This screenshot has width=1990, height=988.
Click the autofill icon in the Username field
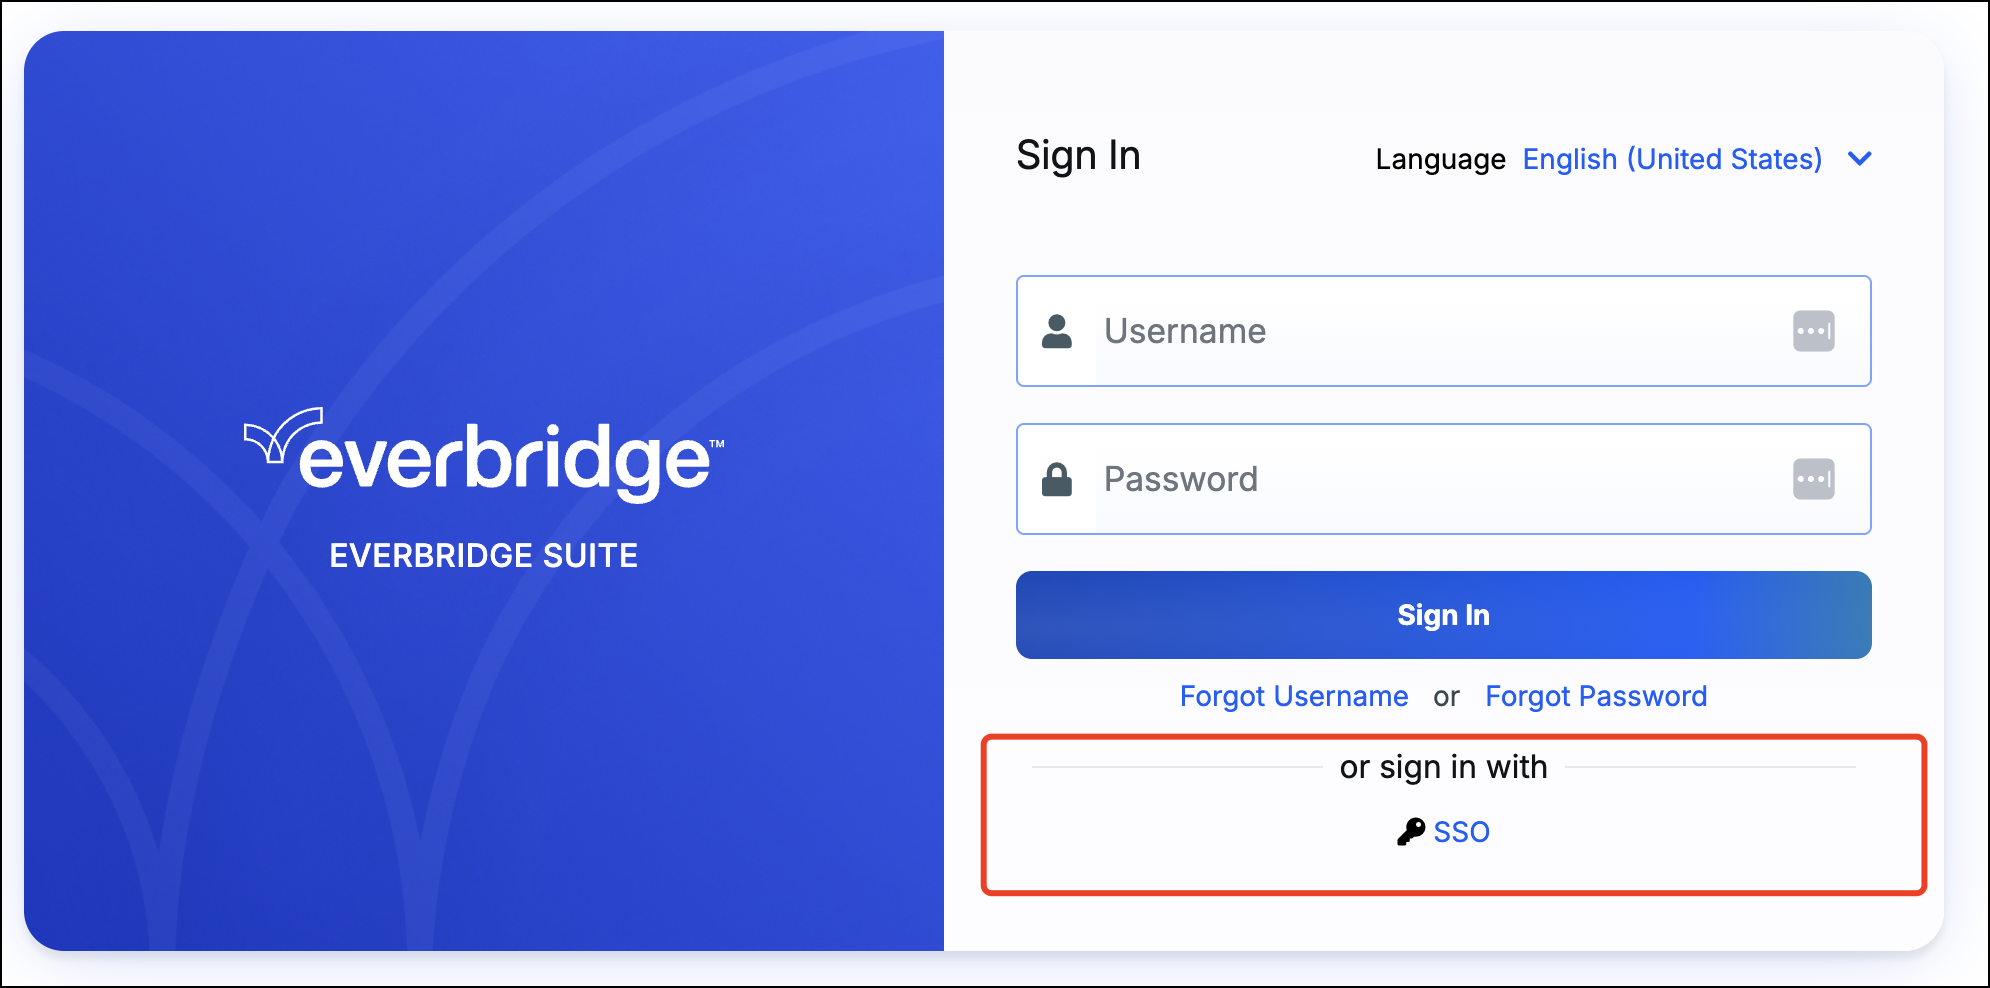tap(1814, 331)
